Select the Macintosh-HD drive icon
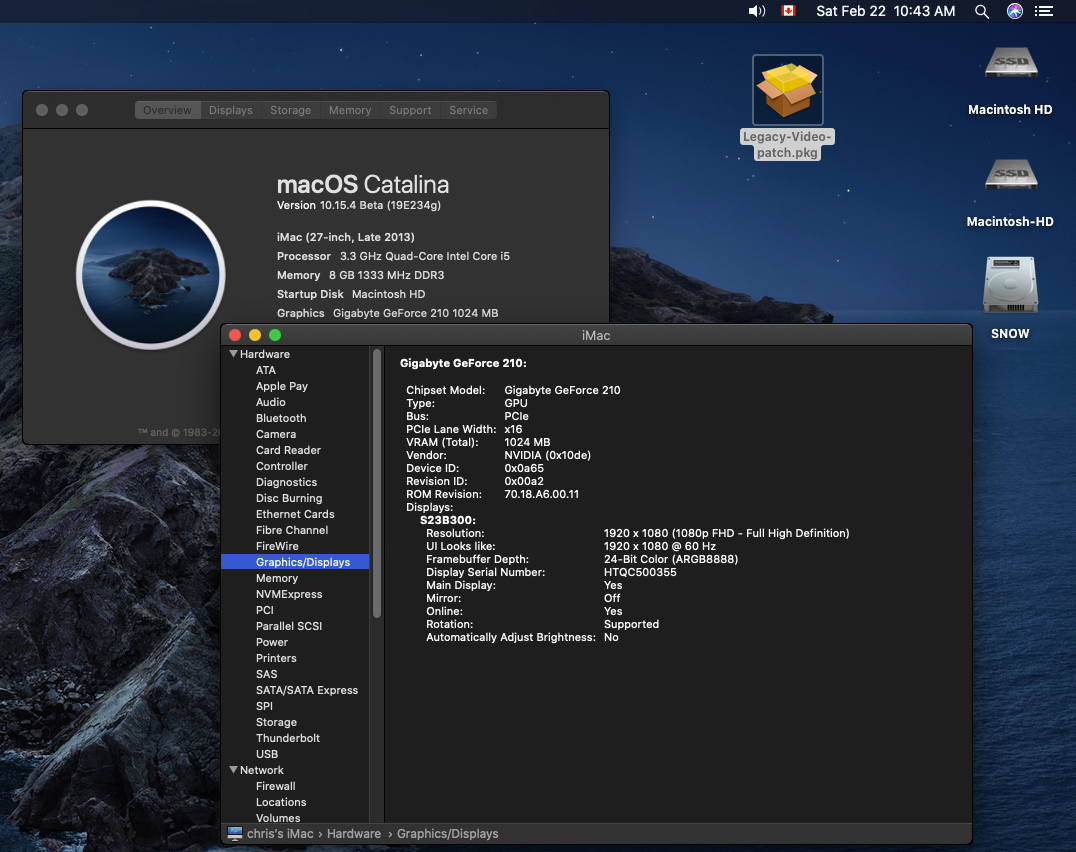 pos(1011,175)
